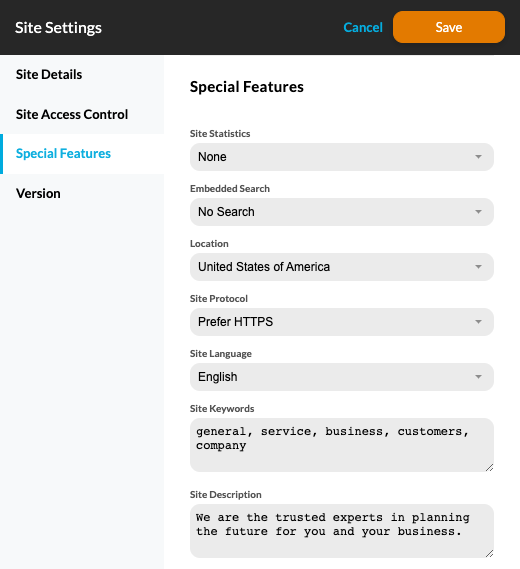
Task: Click the English language dropdown arrow
Action: pyautogui.click(x=478, y=377)
